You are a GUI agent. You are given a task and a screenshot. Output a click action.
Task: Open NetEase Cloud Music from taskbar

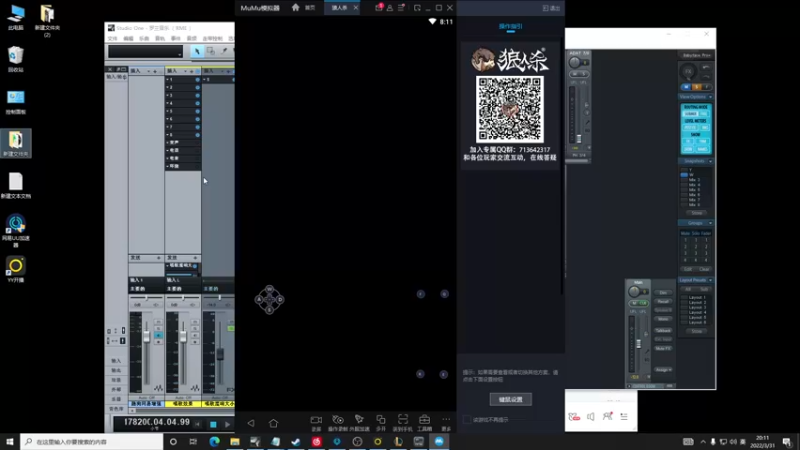coord(316,441)
